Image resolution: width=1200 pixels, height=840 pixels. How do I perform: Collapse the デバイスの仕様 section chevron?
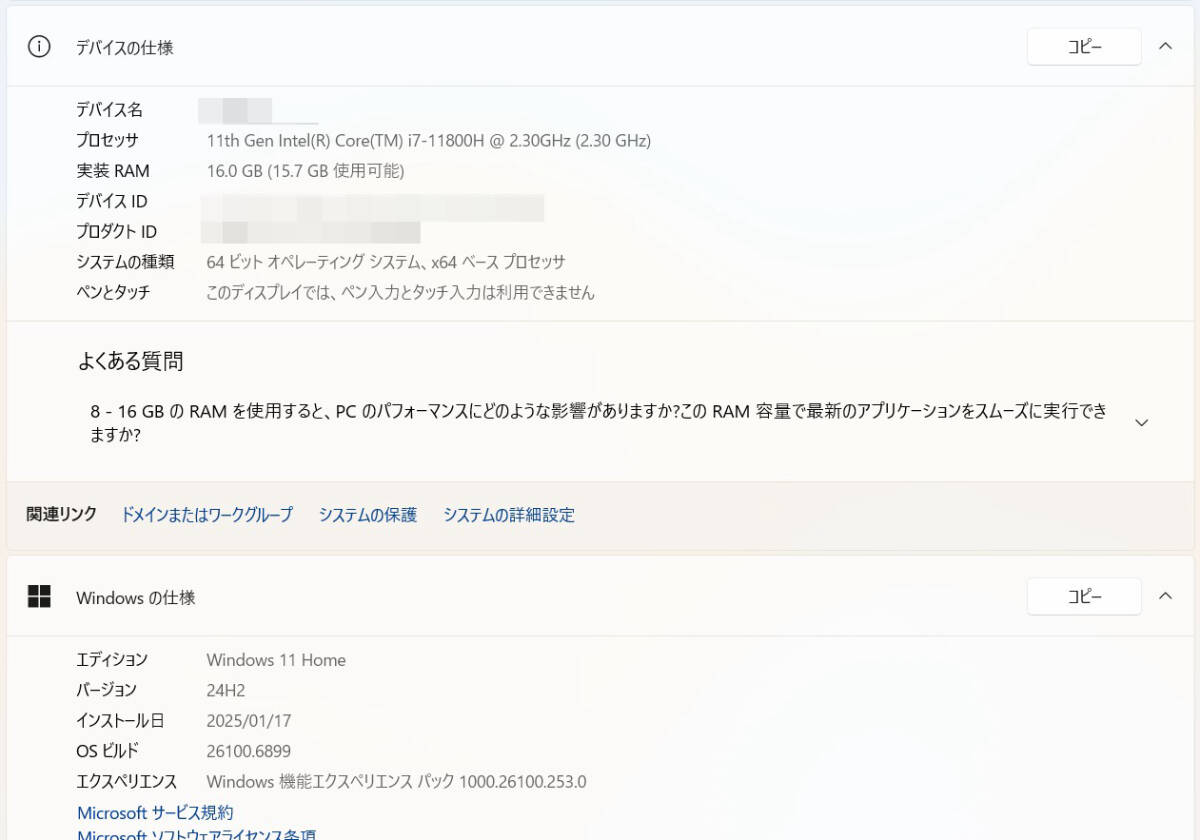pos(1165,46)
